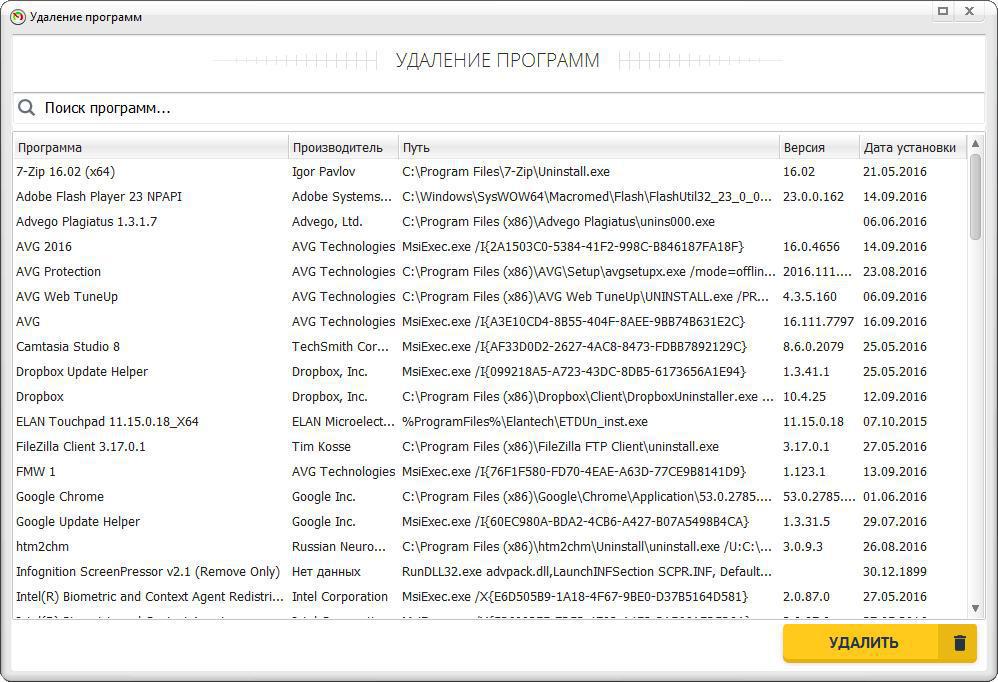Sort by Путь column header
This screenshot has height=682, width=998.
589,148
